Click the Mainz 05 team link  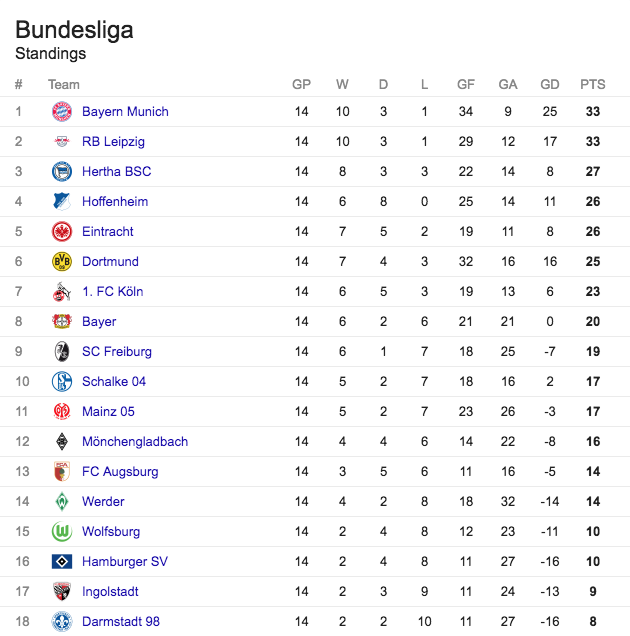pyautogui.click(x=108, y=412)
